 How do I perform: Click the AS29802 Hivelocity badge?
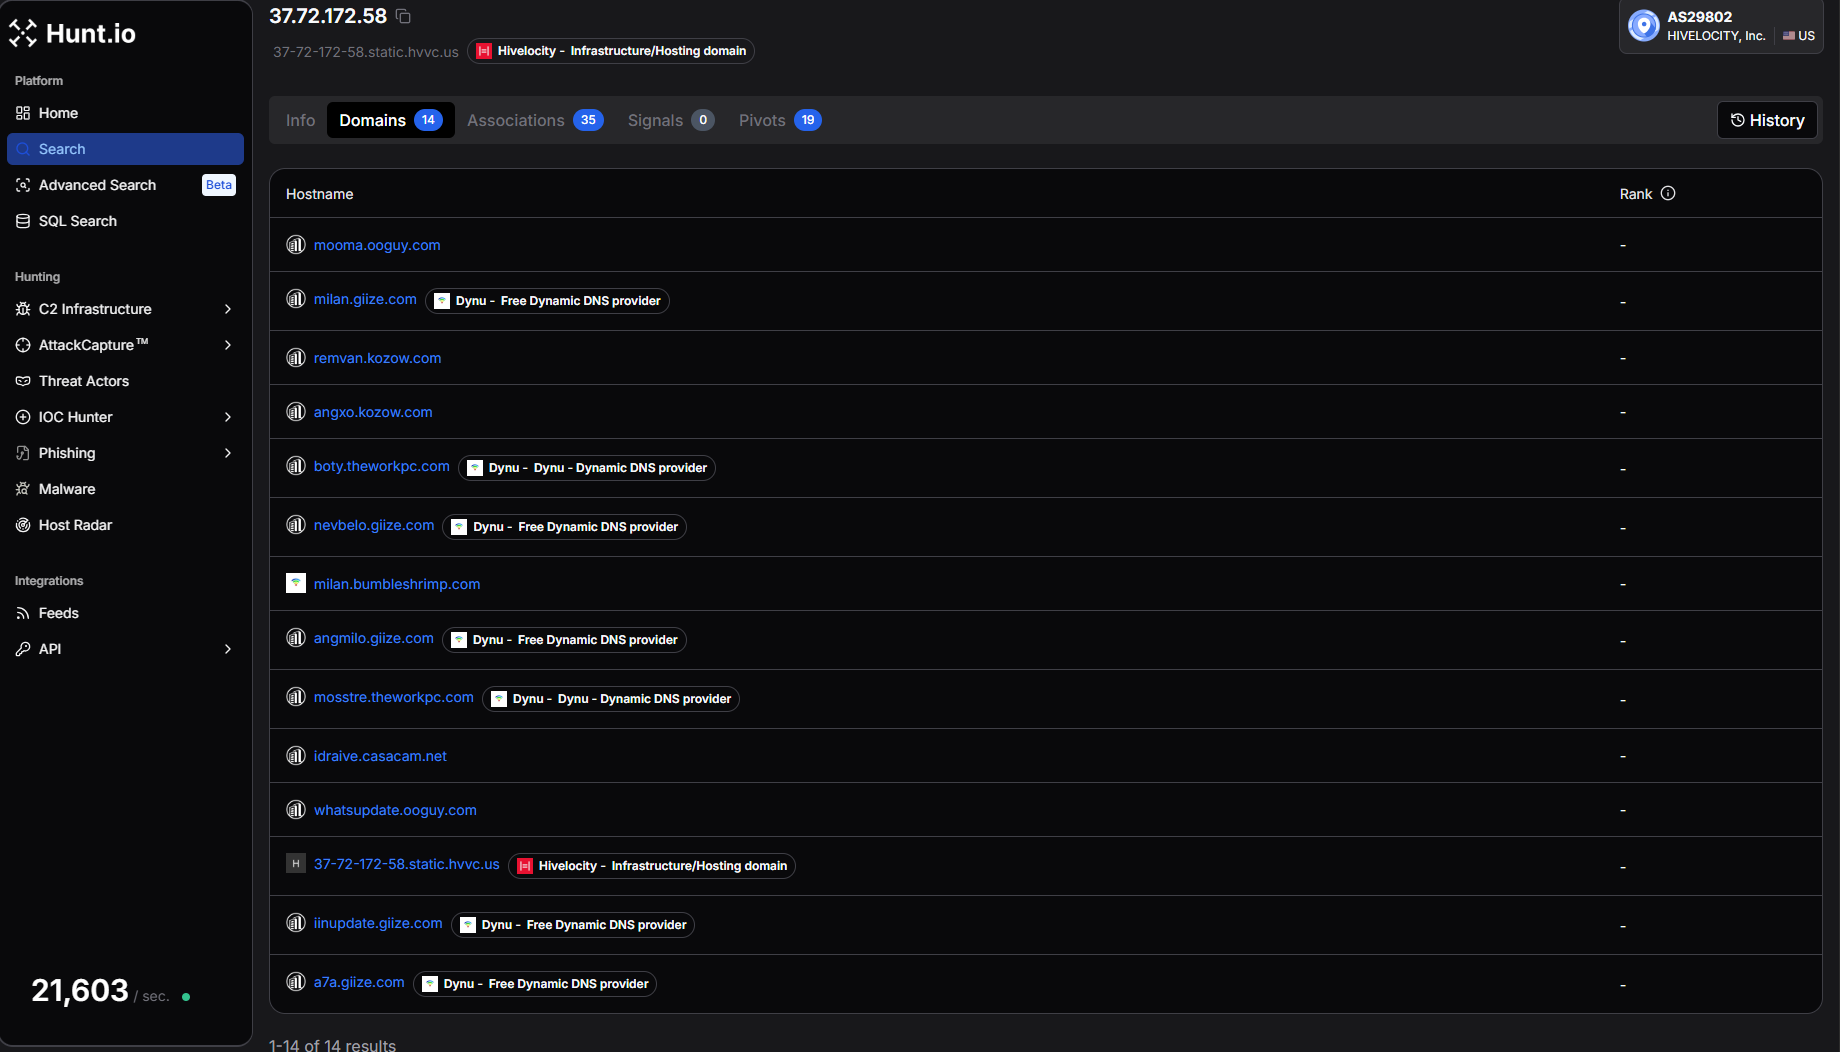pos(1720,26)
